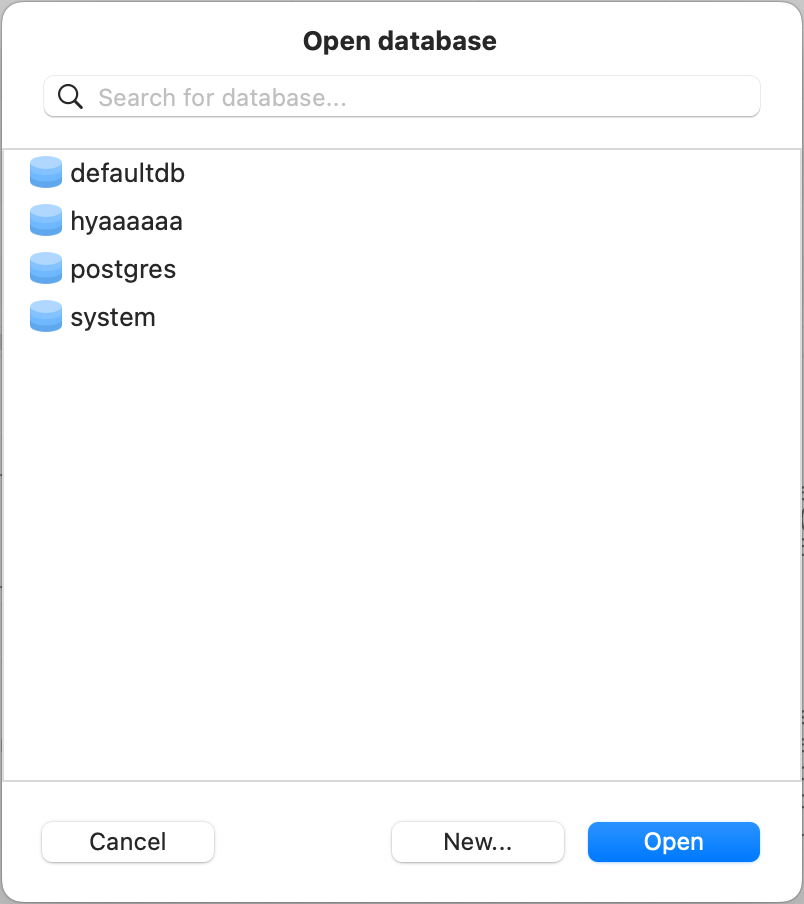Choose system from the database list
804x904 pixels.
pyautogui.click(x=112, y=316)
